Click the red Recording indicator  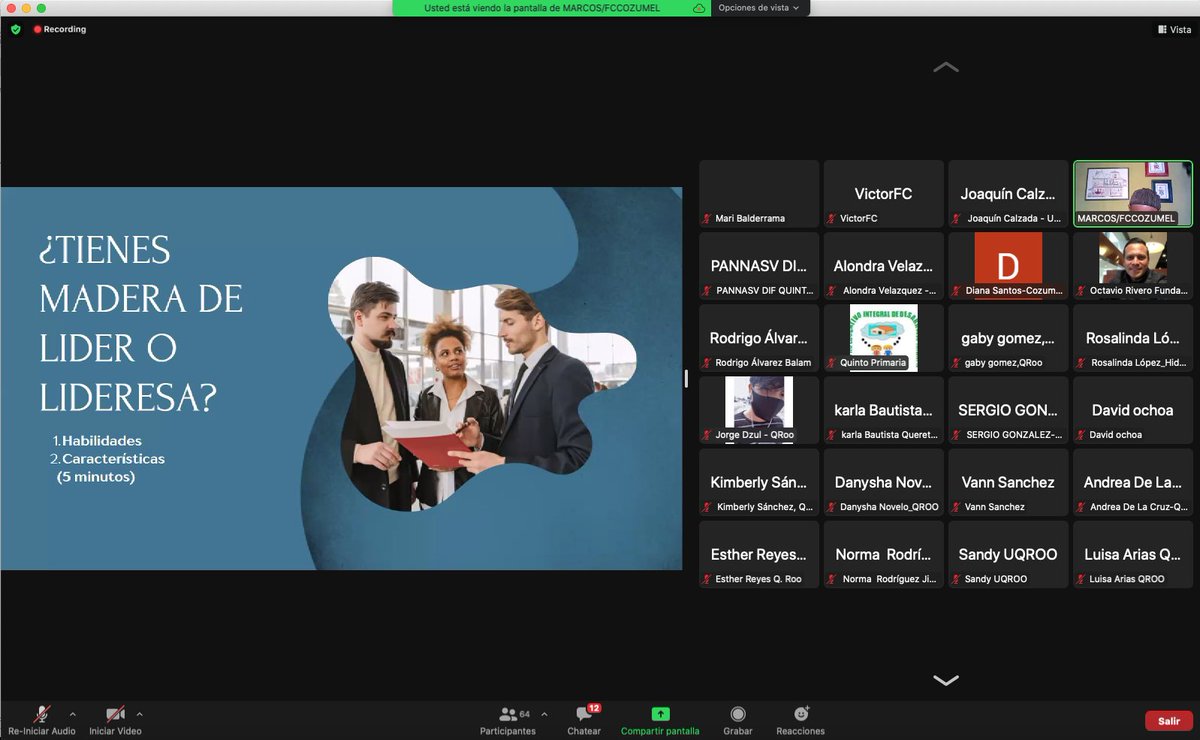click(x=60, y=29)
